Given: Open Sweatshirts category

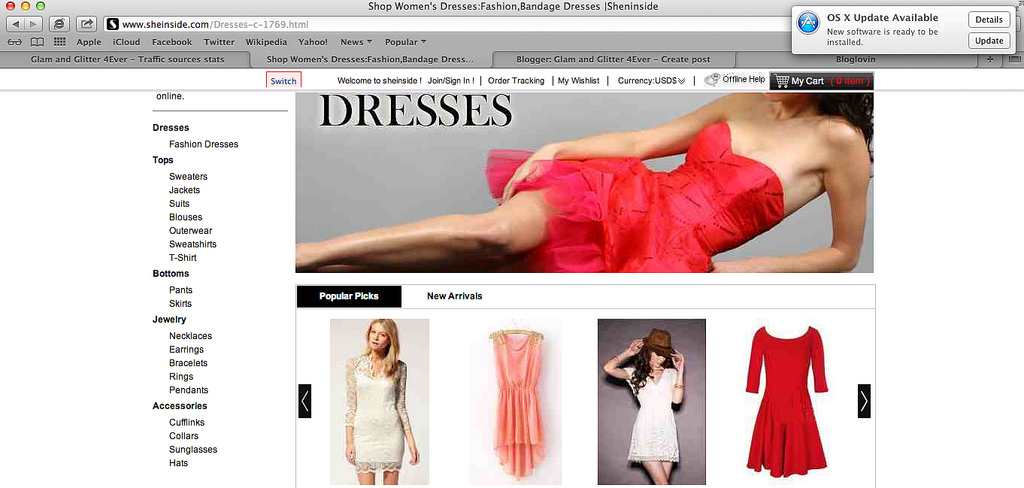Looking at the screenshot, I should click(x=193, y=244).
